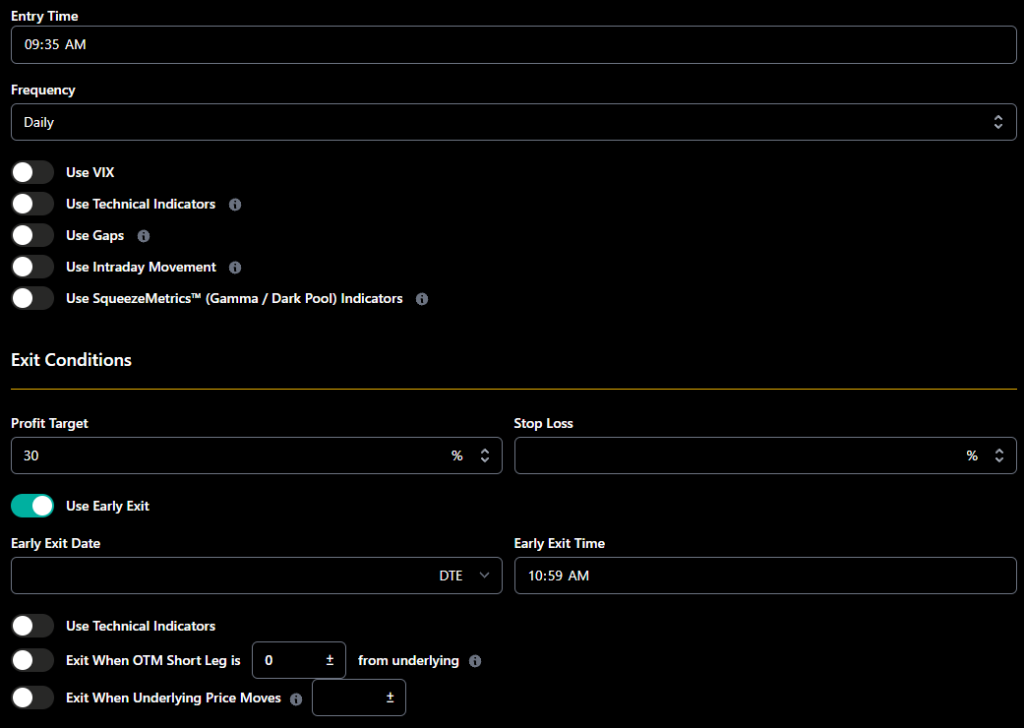The height and width of the screenshot is (728, 1024).
Task: Click info icon next to Use Gaps
Action: click(x=143, y=236)
